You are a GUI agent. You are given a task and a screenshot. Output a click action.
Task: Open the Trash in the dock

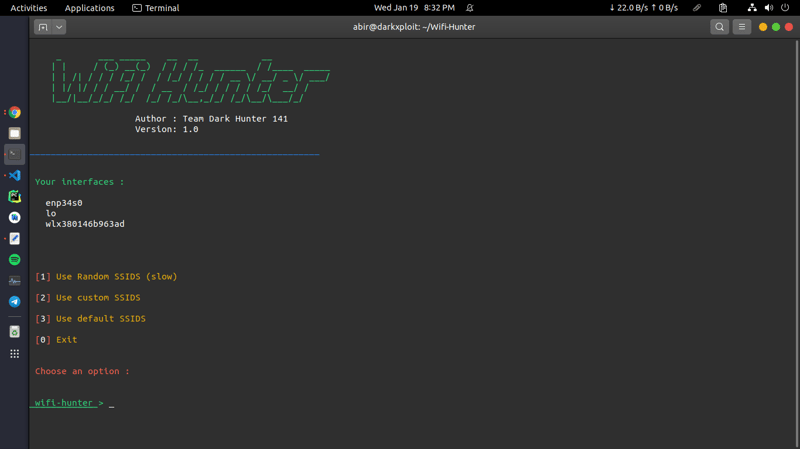tap(15, 331)
